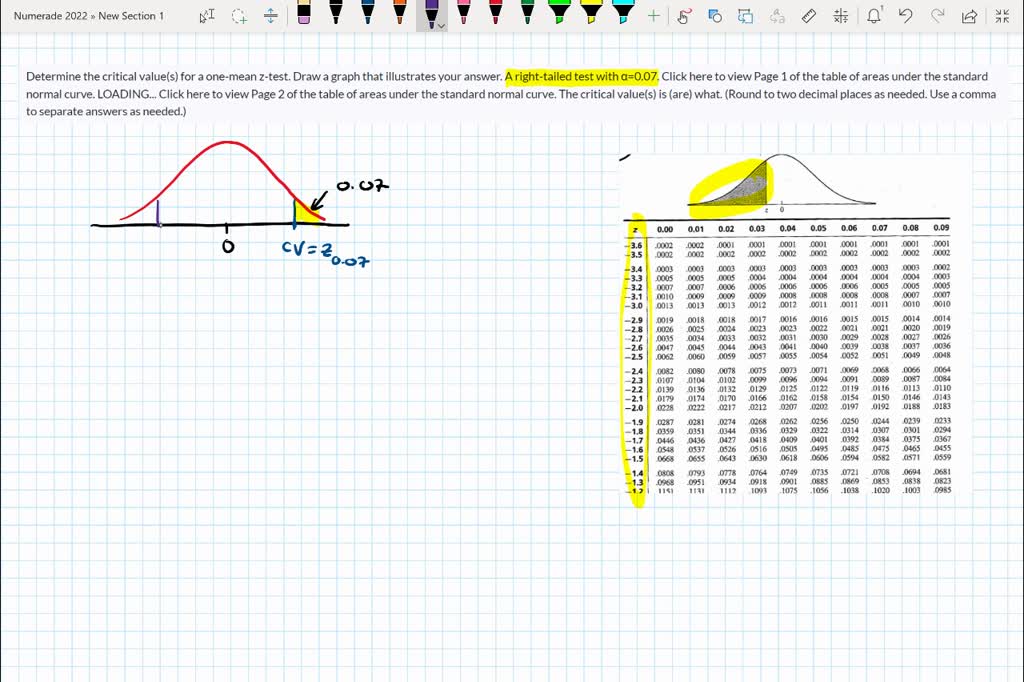This screenshot has width=1024, height=682.
Task: Activate the cursor selection tool
Action: pyautogui.click(x=207, y=15)
